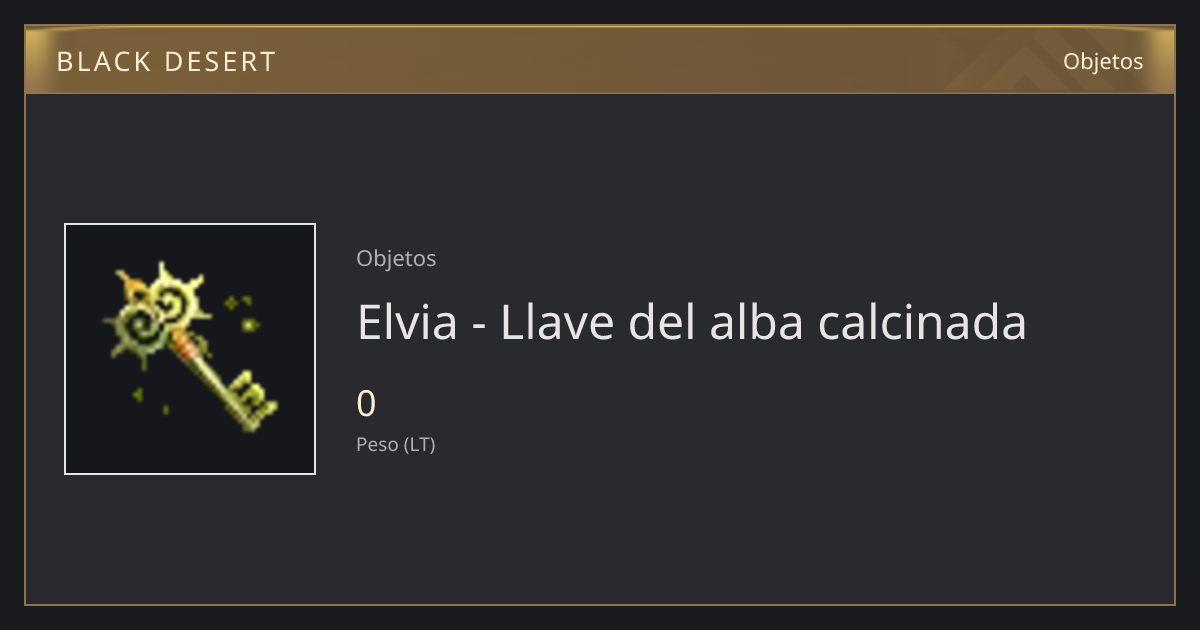Open the BLACK DESERT header title
This screenshot has width=1200, height=630.
click(x=166, y=62)
